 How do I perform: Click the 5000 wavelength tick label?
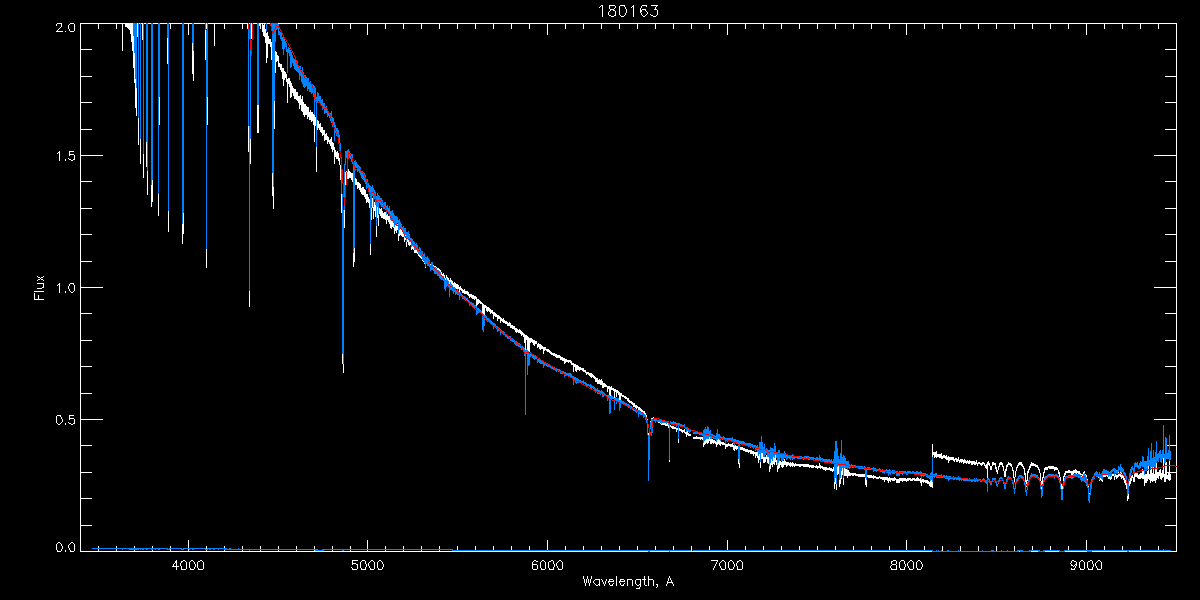click(x=368, y=565)
